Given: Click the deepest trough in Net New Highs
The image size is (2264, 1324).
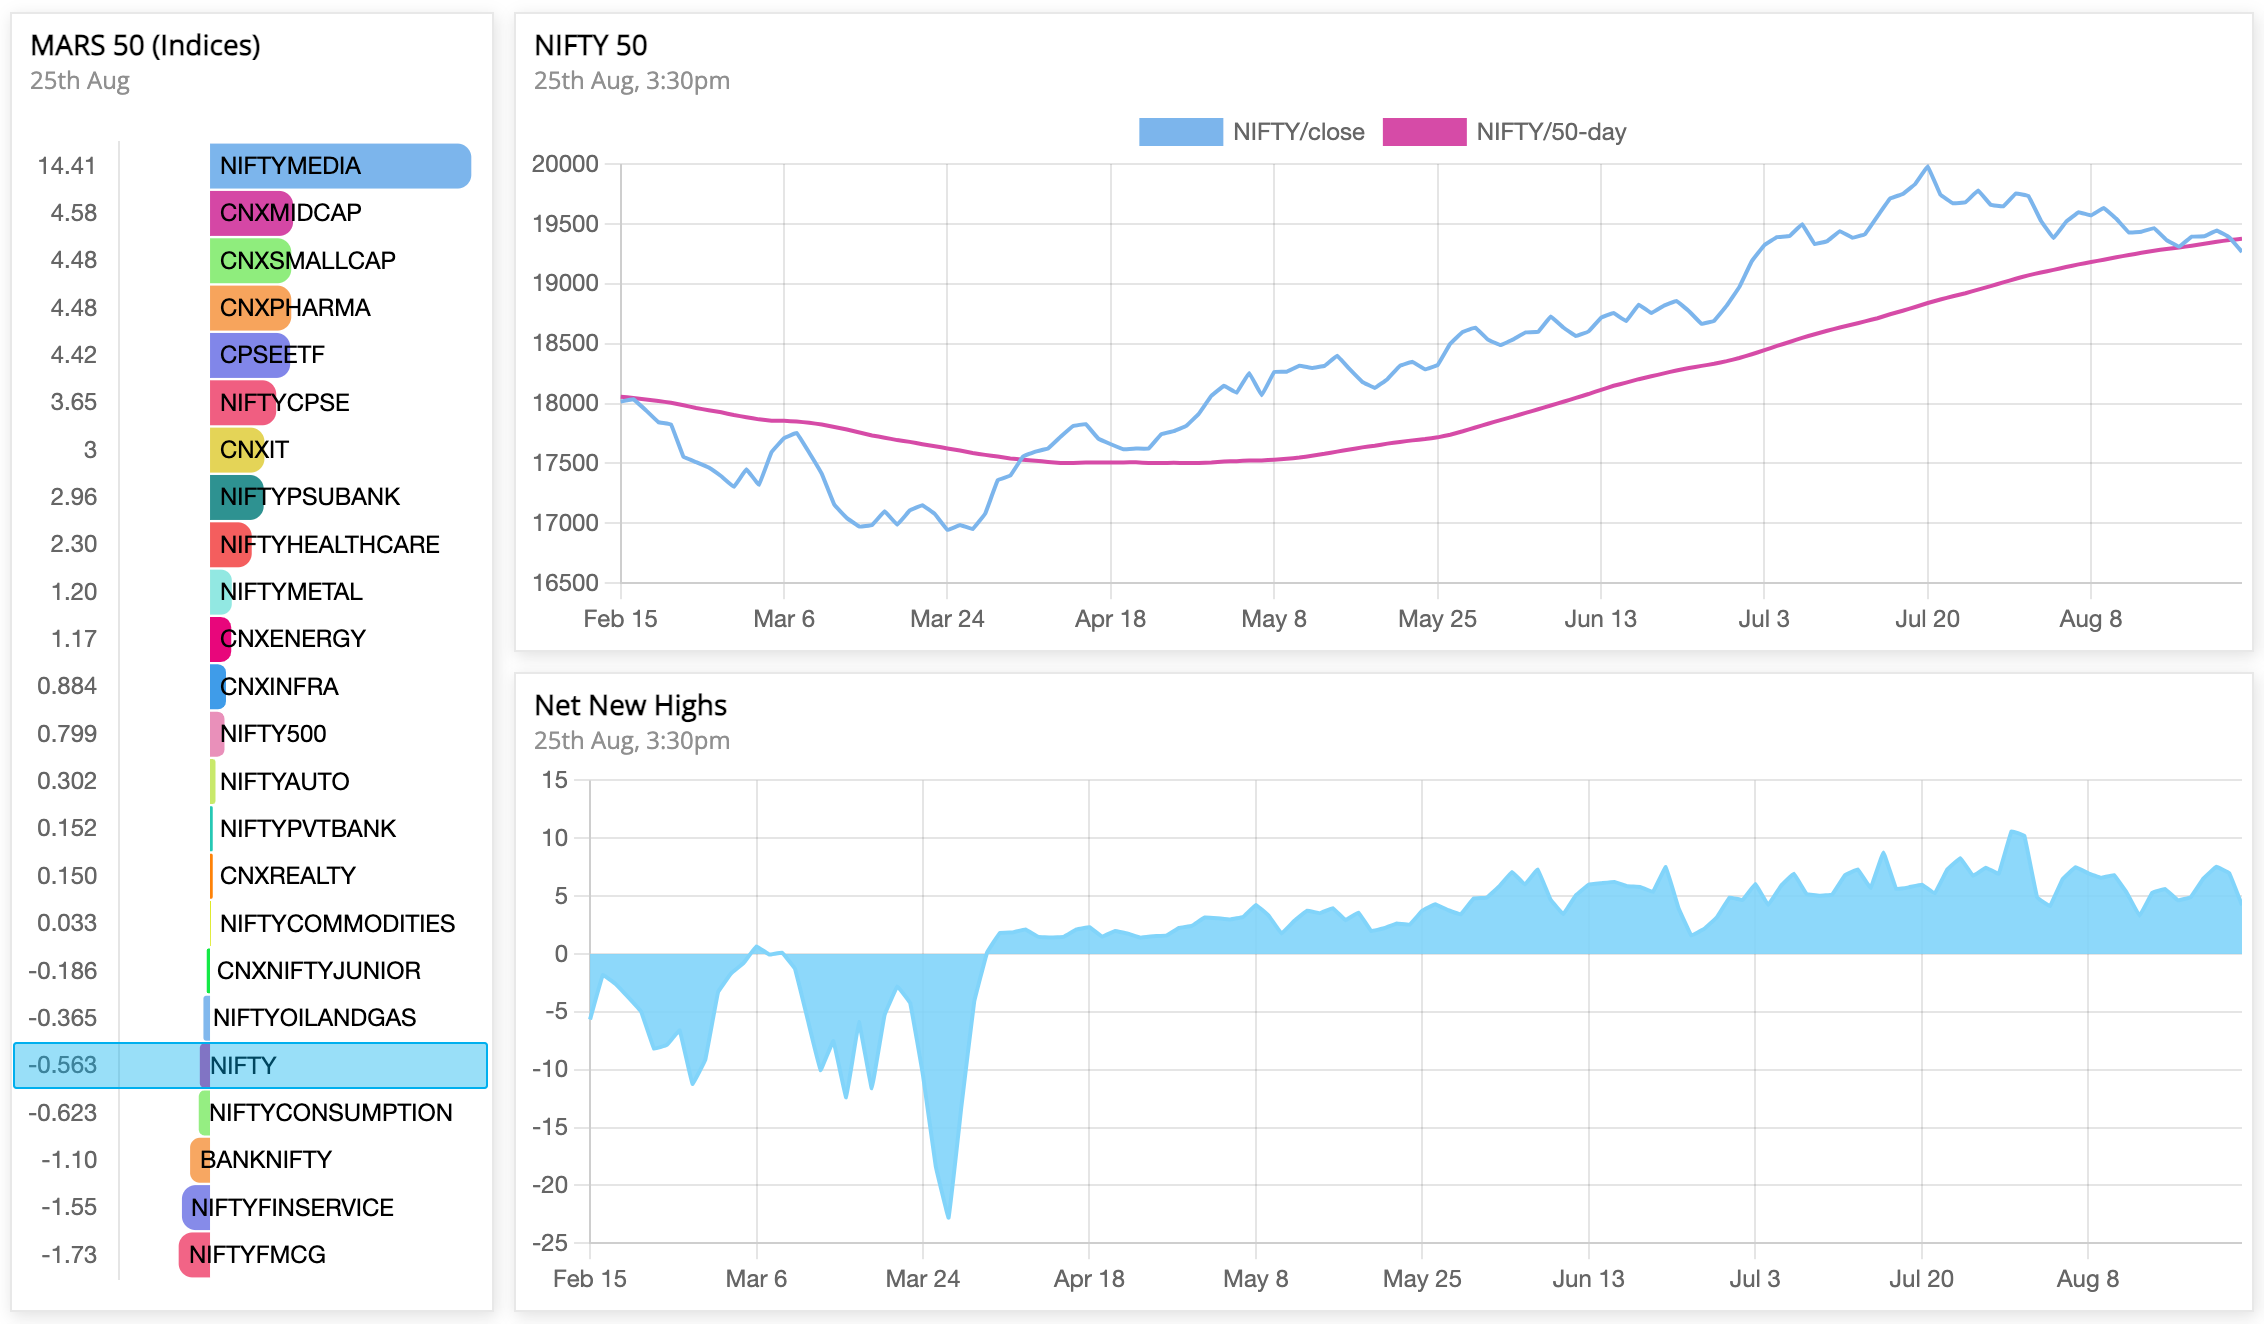Looking at the screenshot, I should point(948,1217).
